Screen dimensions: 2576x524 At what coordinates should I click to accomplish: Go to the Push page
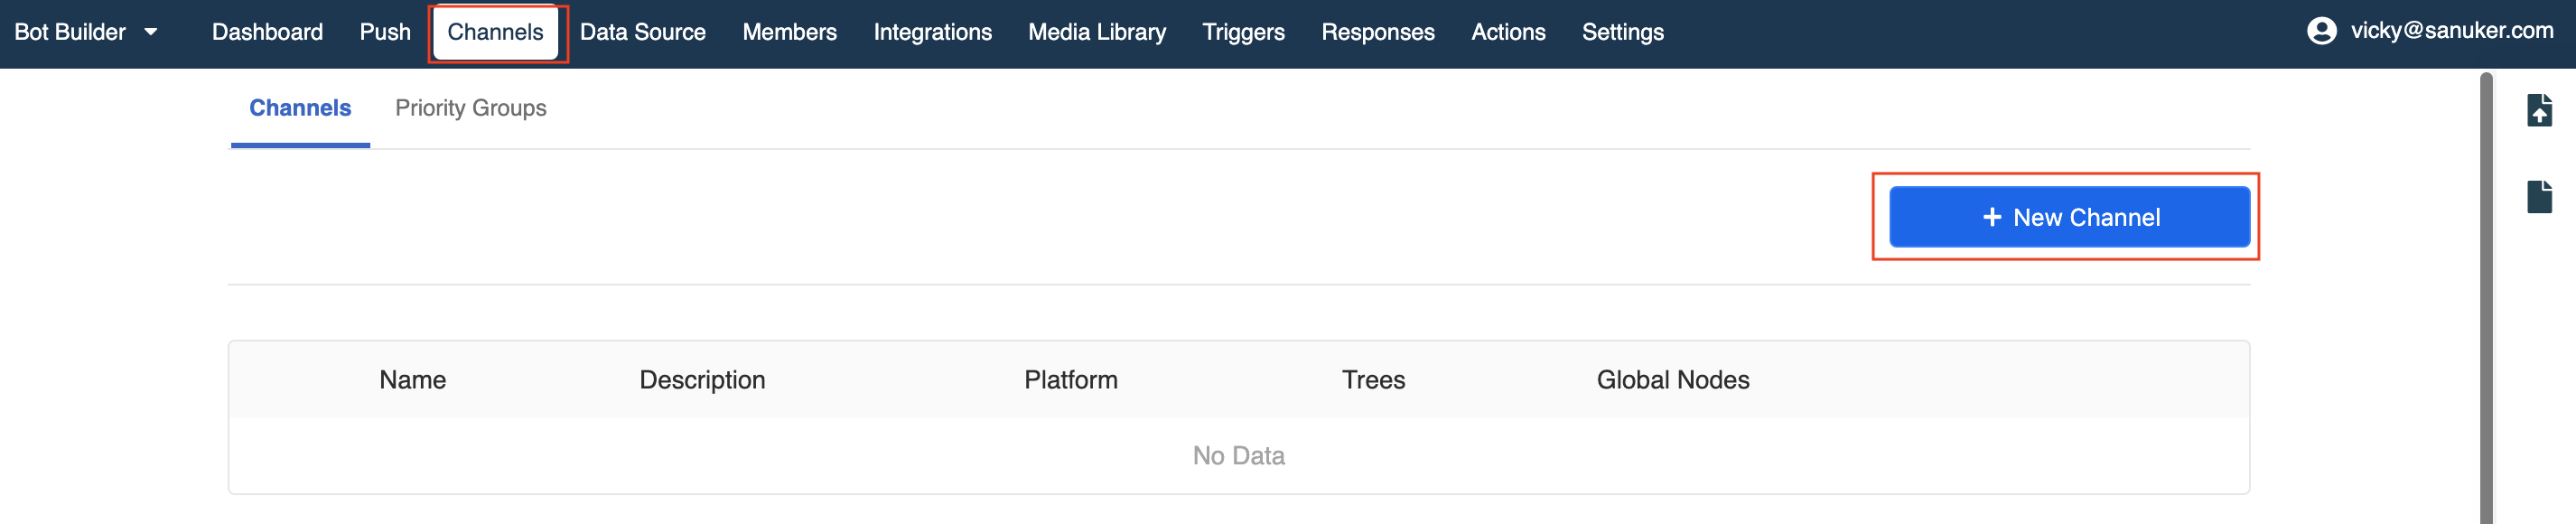point(385,32)
